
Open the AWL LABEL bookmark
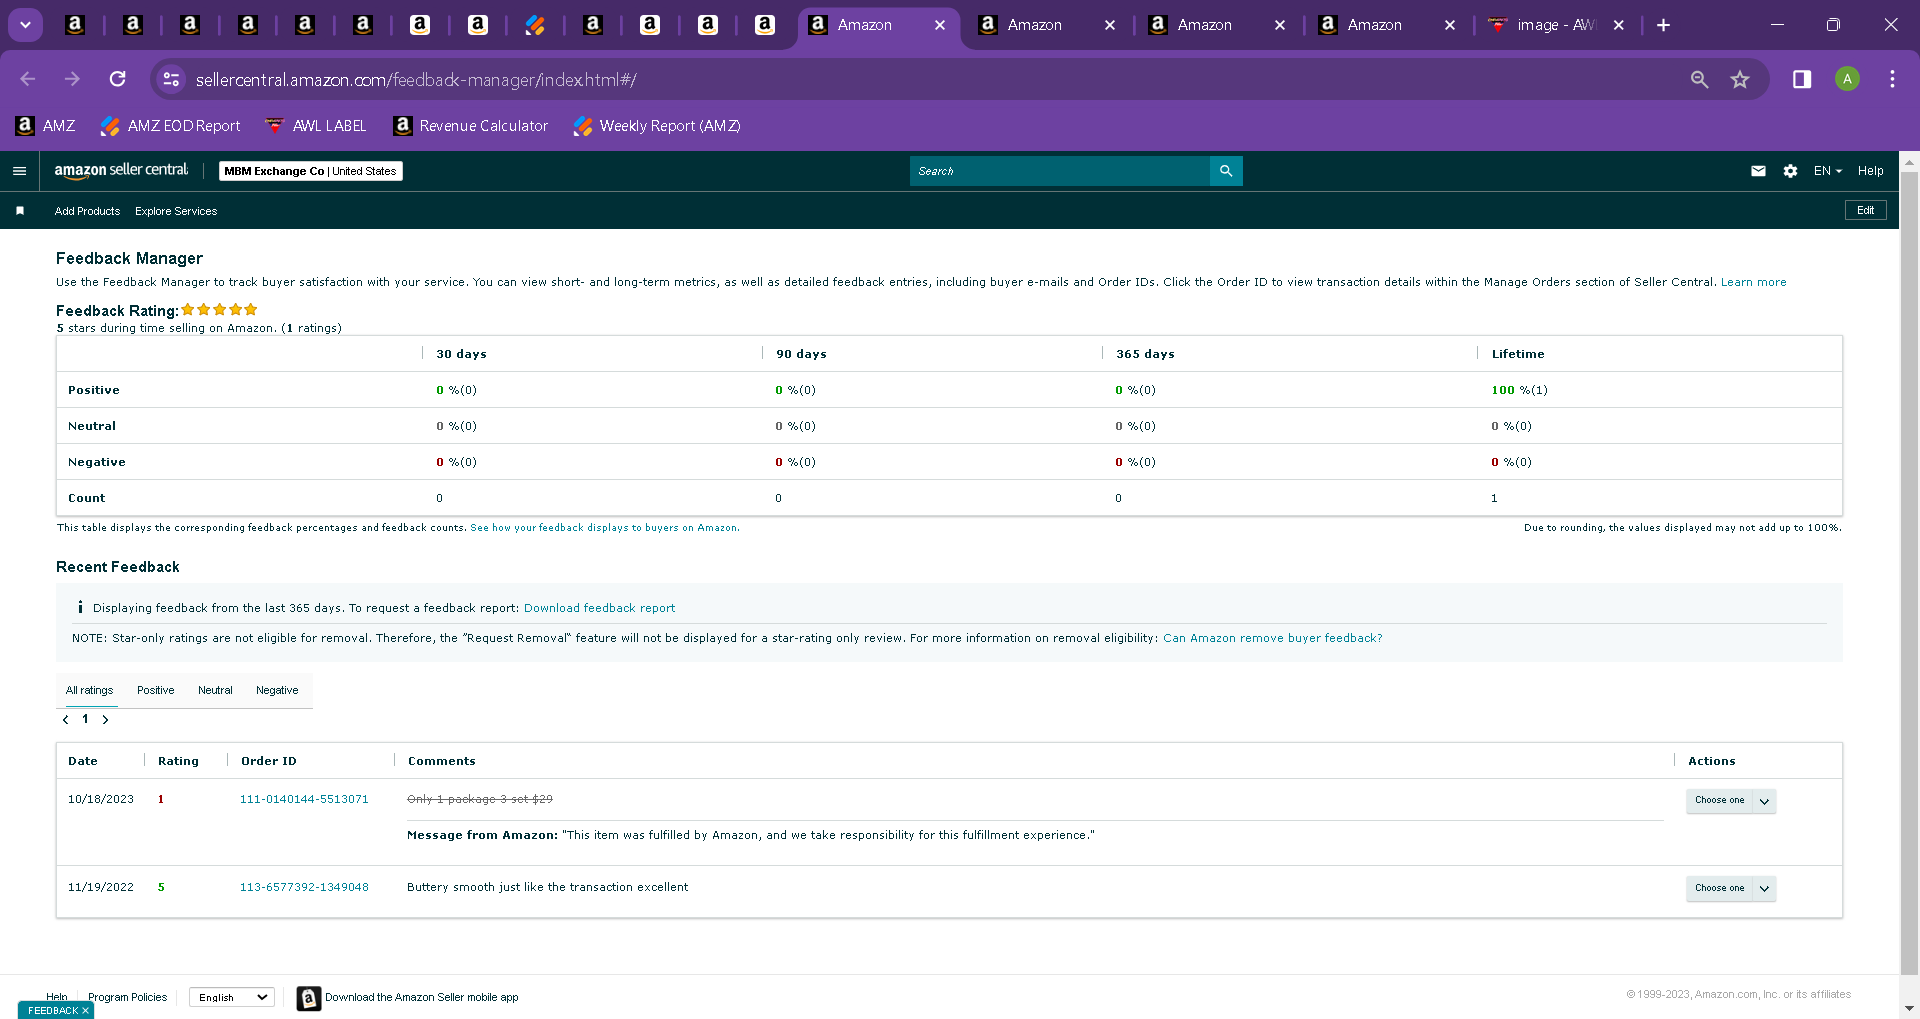[x=316, y=126]
